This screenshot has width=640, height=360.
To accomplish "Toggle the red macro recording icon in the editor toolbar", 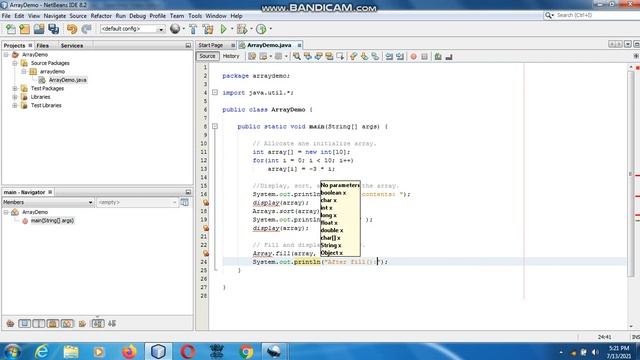I will click(x=413, y=57).
